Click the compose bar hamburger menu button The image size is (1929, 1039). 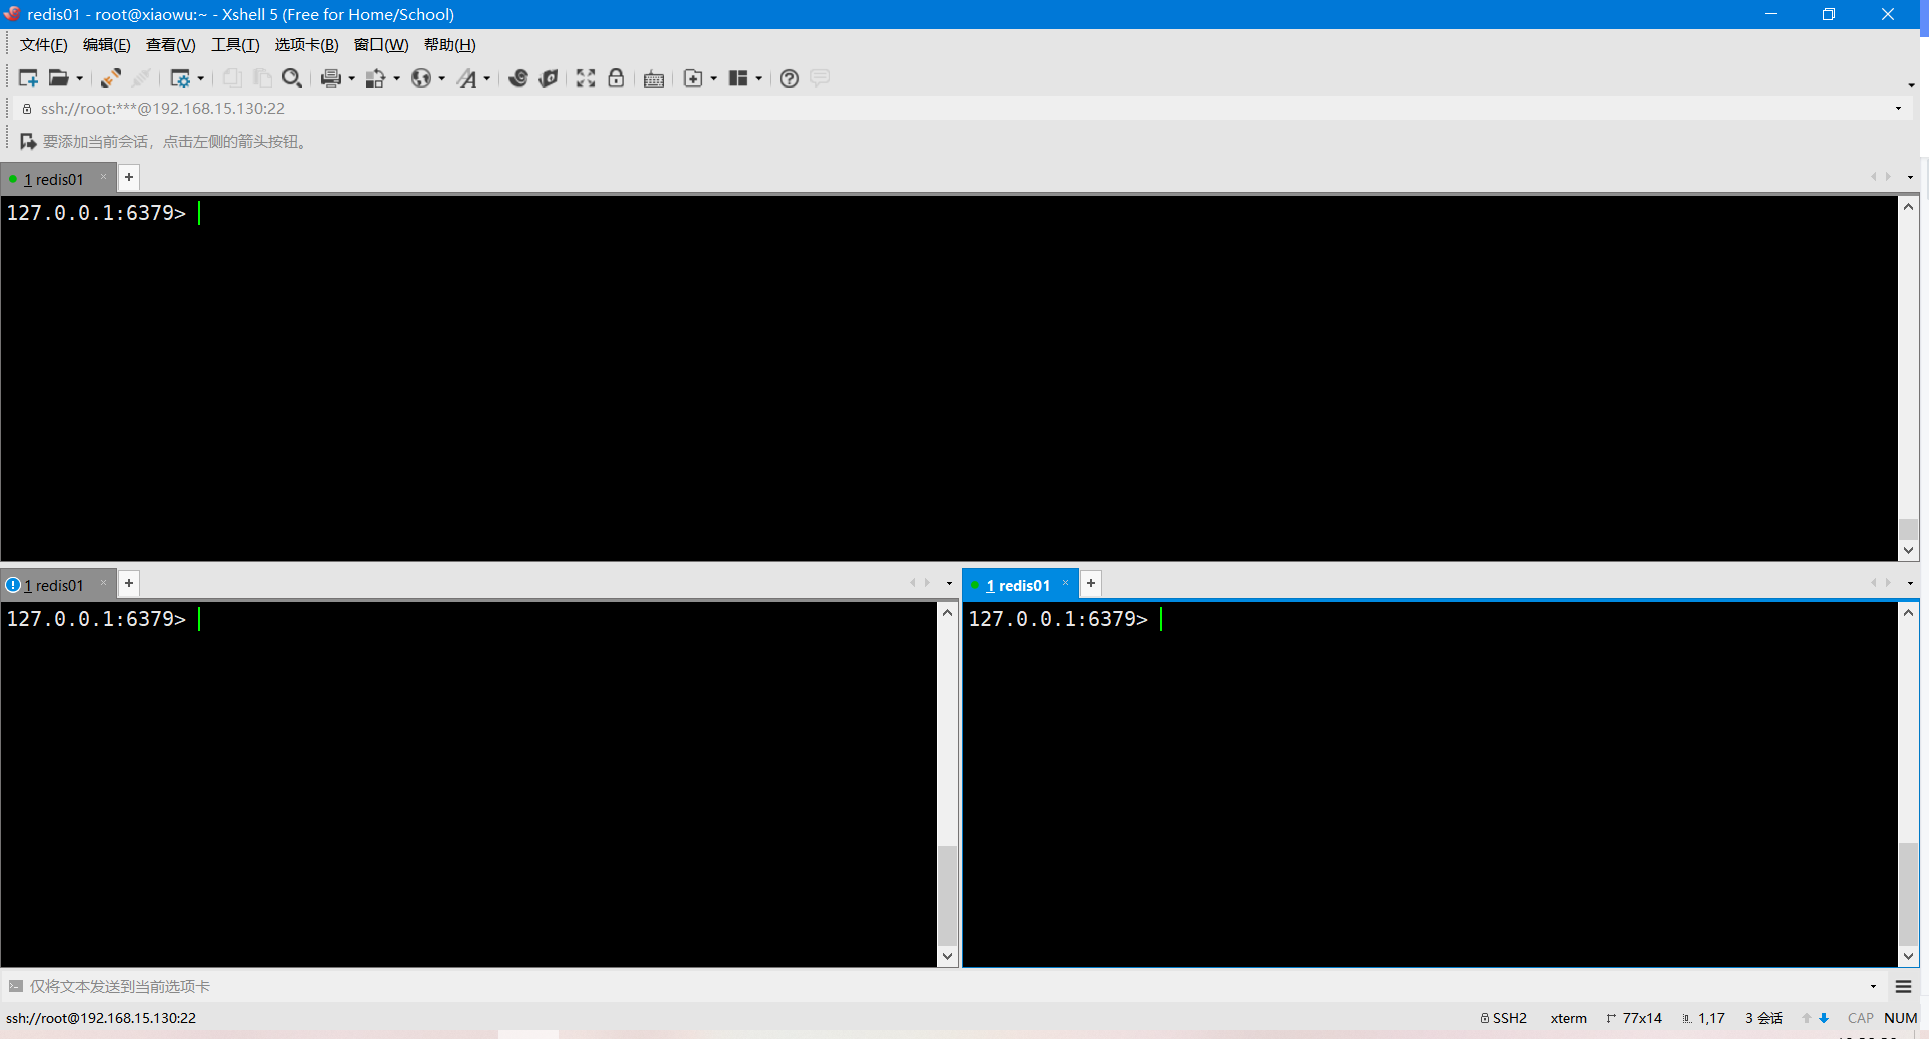click(x=1903, y=987)
